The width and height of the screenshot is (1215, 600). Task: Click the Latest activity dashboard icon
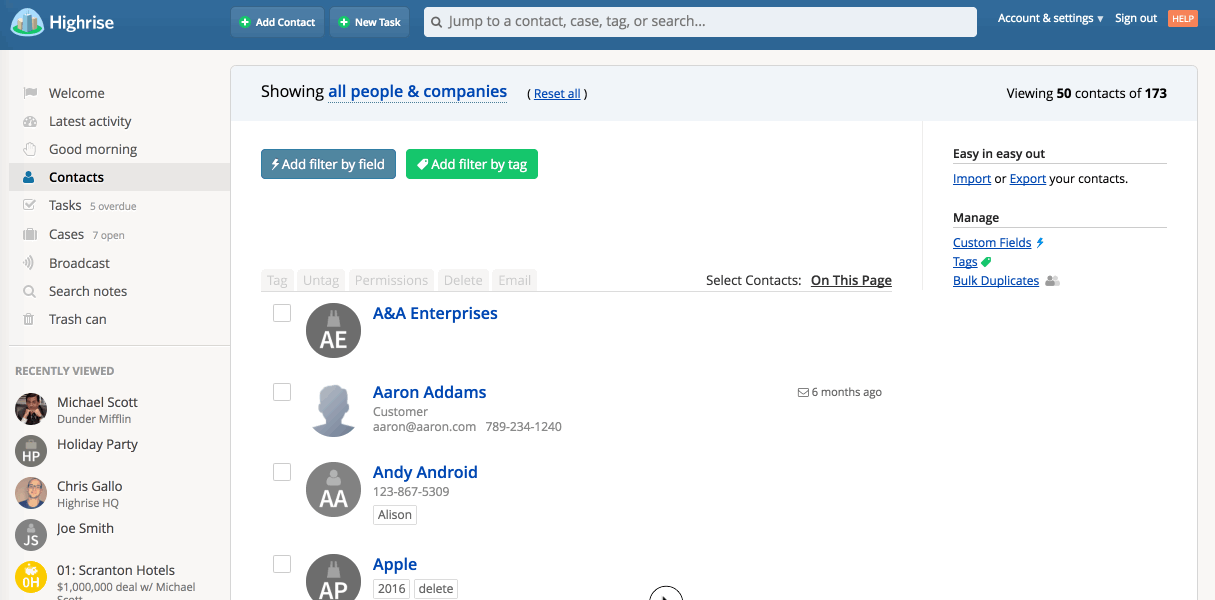pyautogui.click(x=30, y=121)
